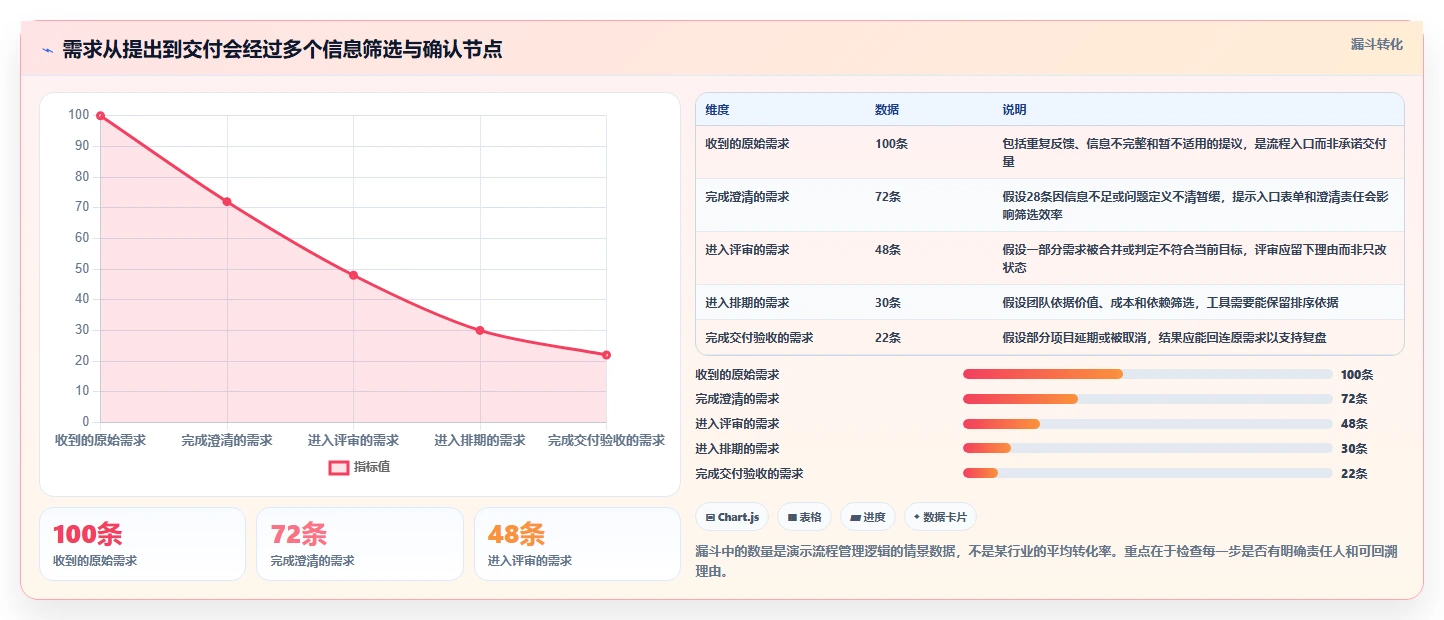Click the page title 需求从提出到交付
The height and width of the screenshot is (620, 1444).
click(283, 49)
